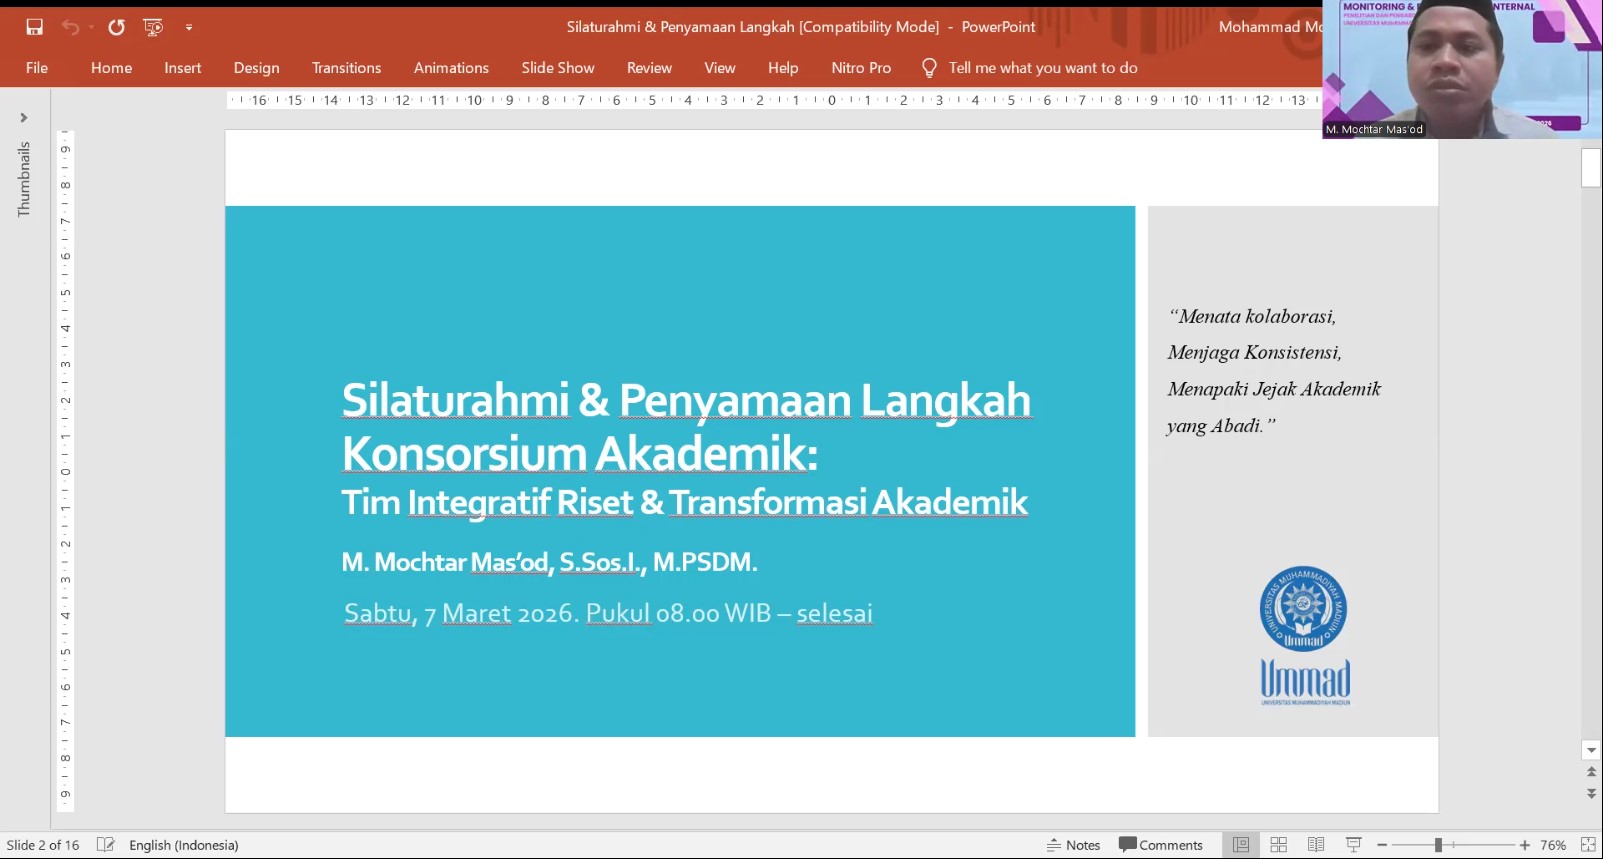Open Reading View from the status bar

pyautogui.click(x=1316, y=845)
